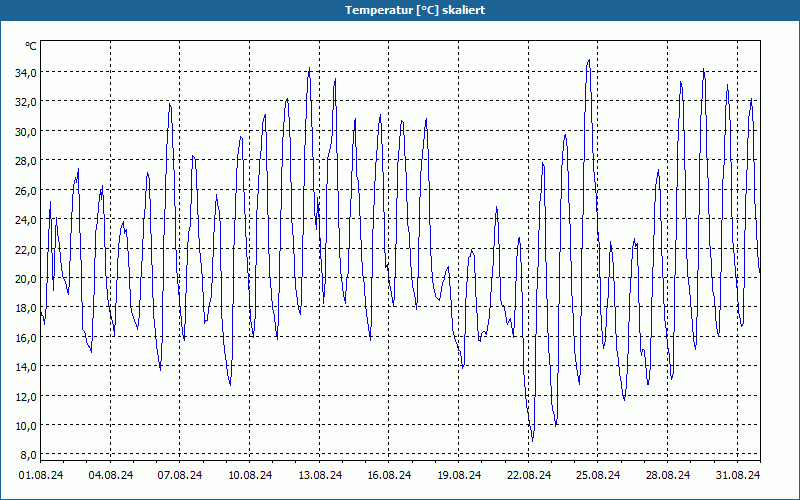Select the 34,0 y-axis label
This screenshot has height=500, width=800.
pyautogui.click(x=26, y=72)
